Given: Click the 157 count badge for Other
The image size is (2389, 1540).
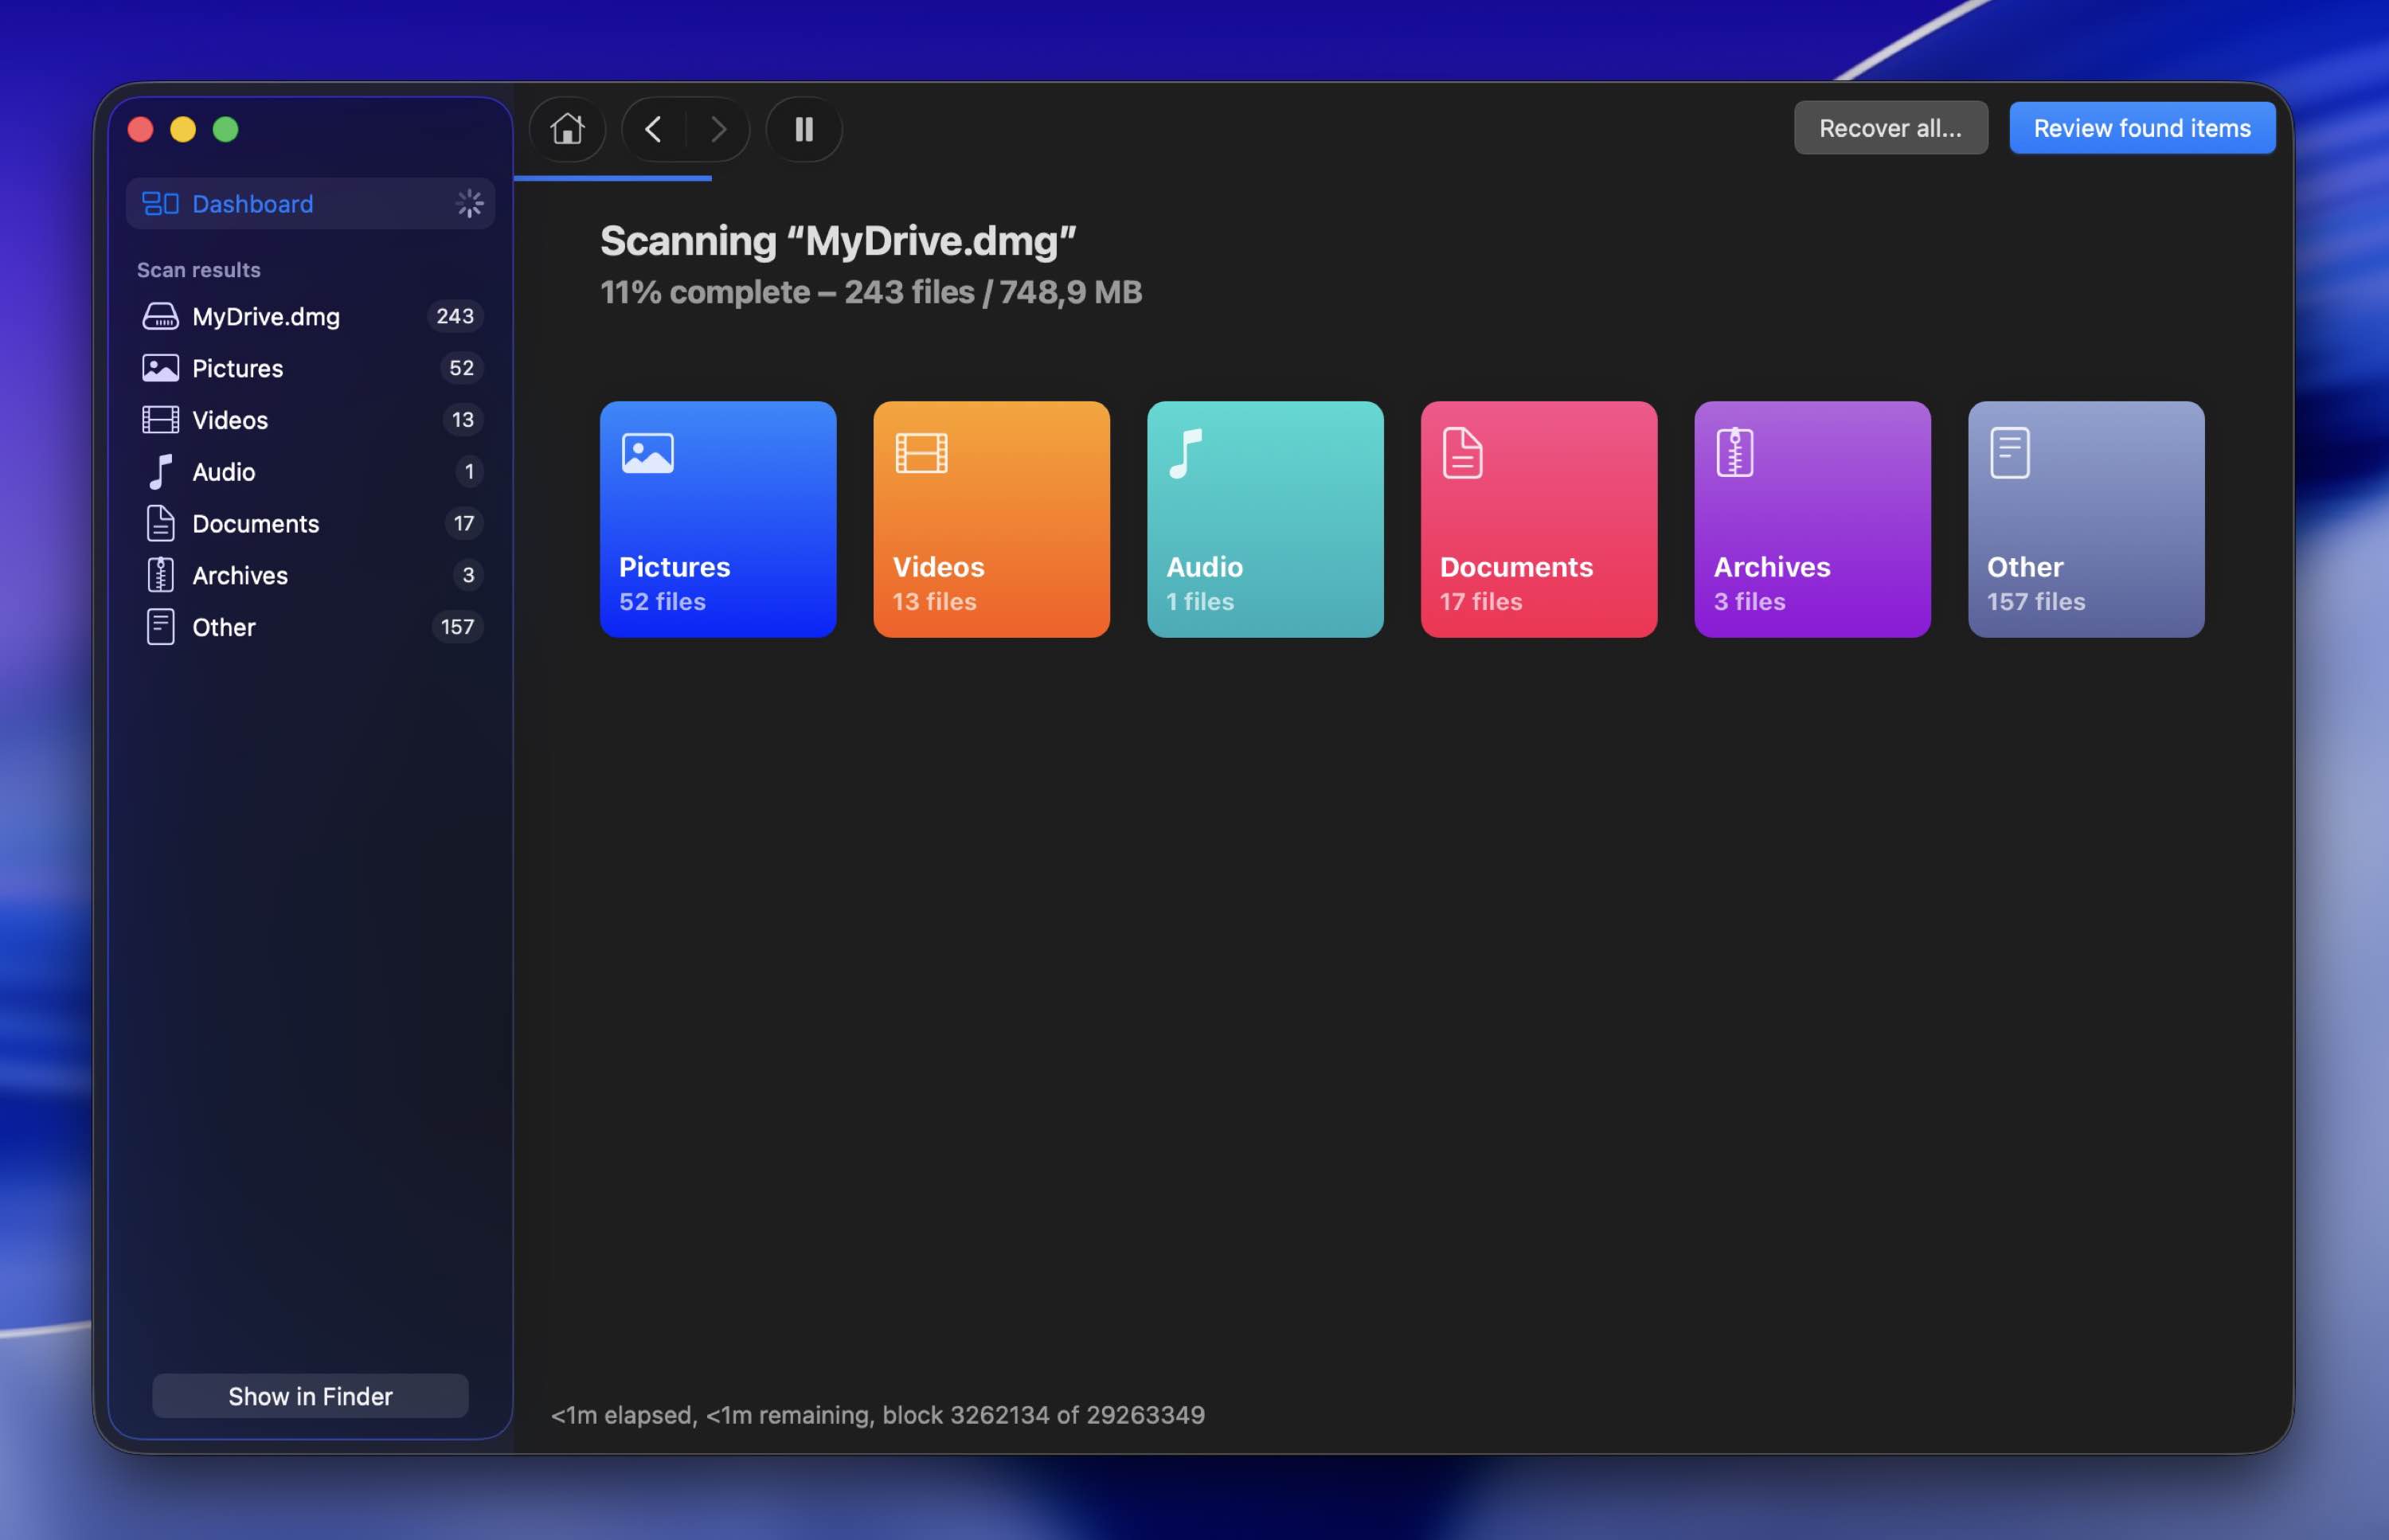Looking at the screenshot, I should pos(457,627).
